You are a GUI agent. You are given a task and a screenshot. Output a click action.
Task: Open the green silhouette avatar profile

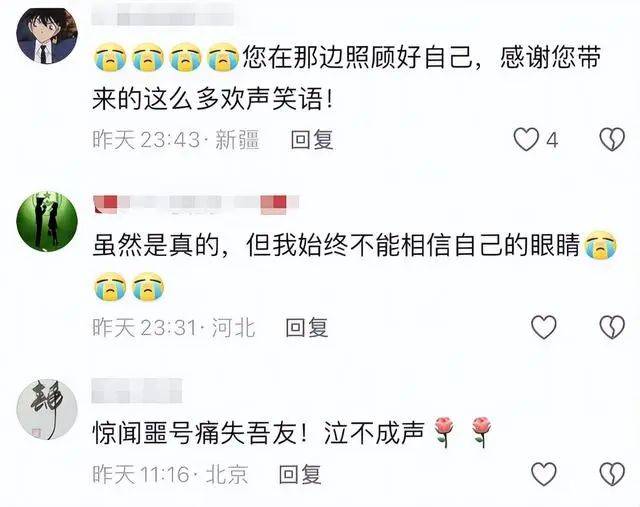tap(47, 220)
